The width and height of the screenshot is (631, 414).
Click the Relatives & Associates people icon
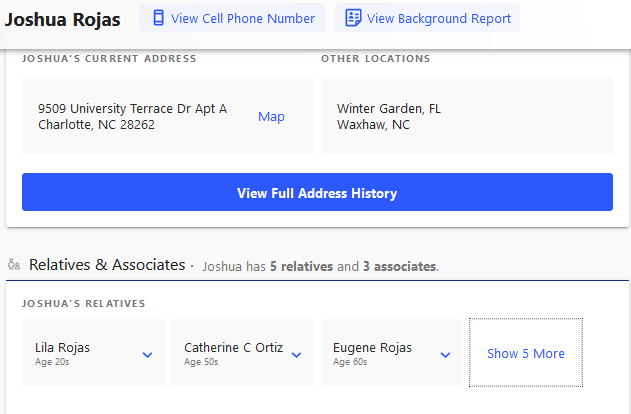pyautogui.click(x=14, y=264)
